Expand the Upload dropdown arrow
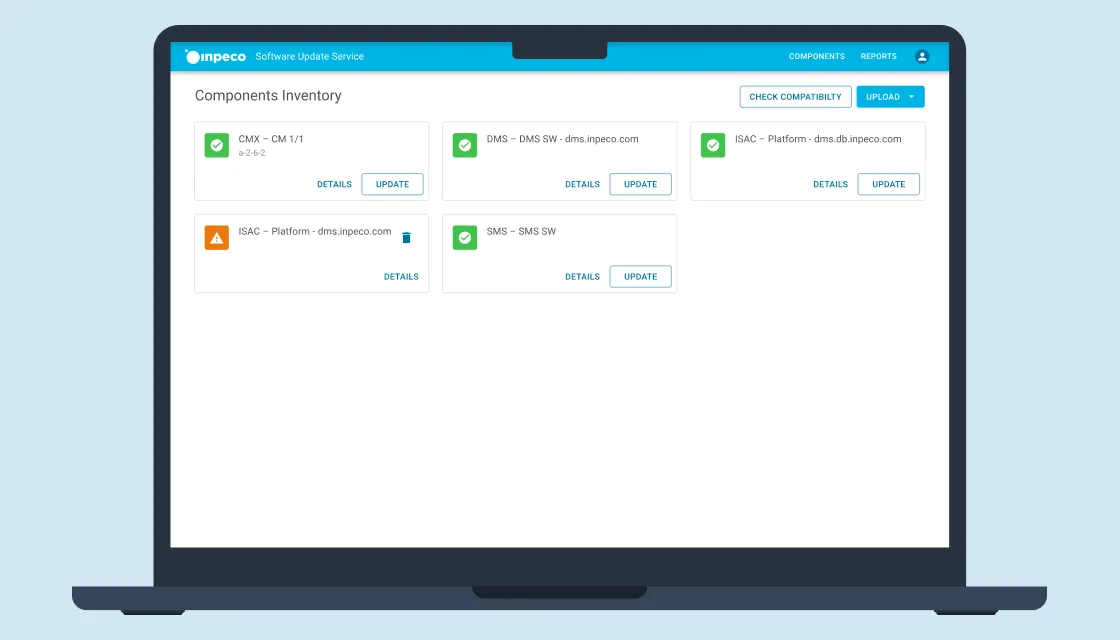This screenshot has width=1120, height=640. (x=911, y=96)
